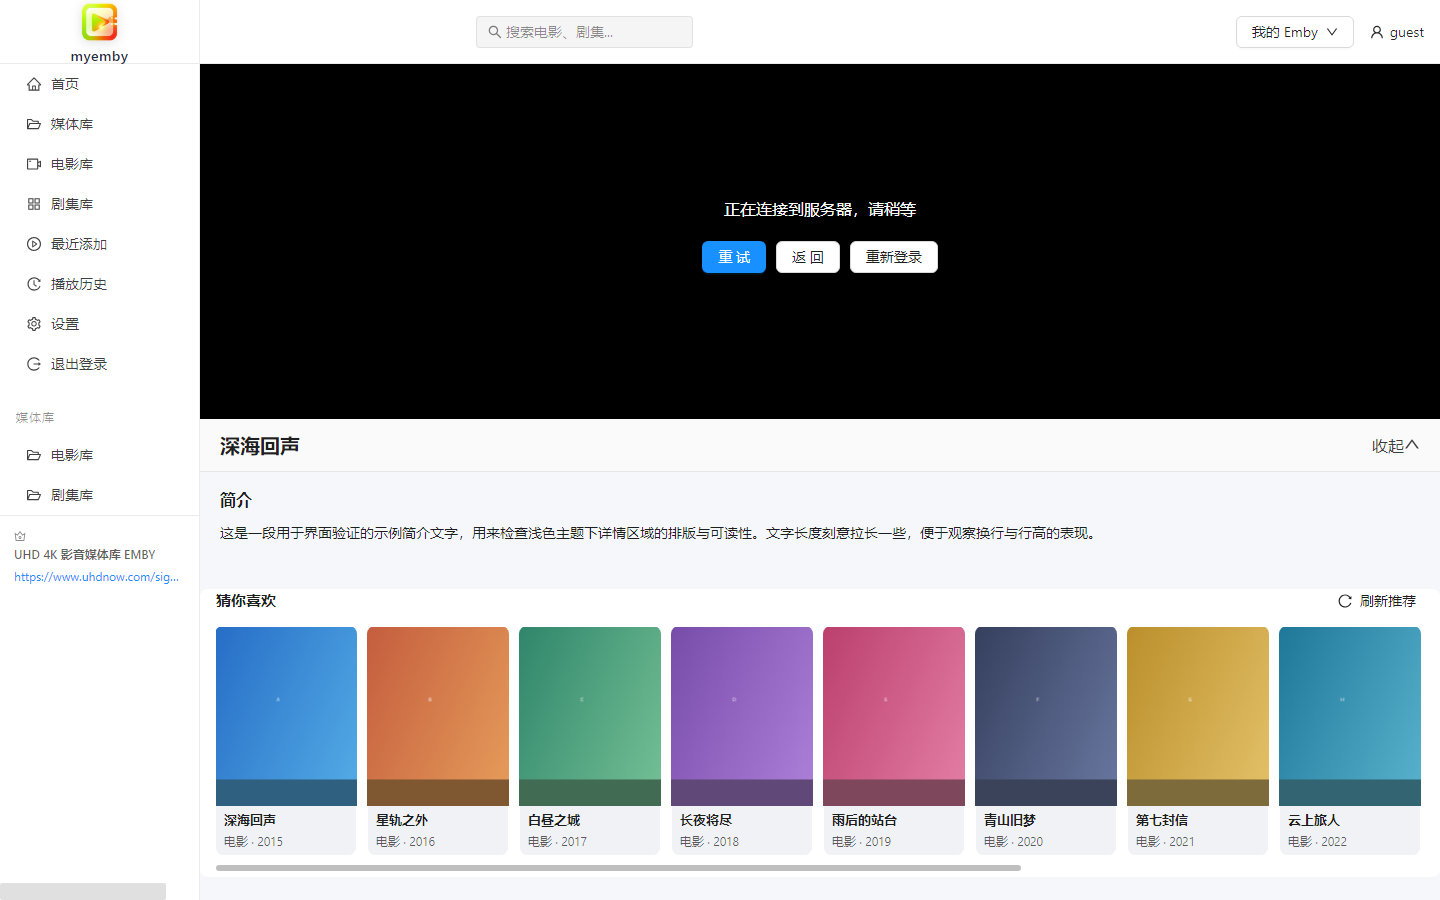This screenshot has width=1440, height=900.
Task: Click the 电影 · 2022 caption text
Action: coord(1317,842)
